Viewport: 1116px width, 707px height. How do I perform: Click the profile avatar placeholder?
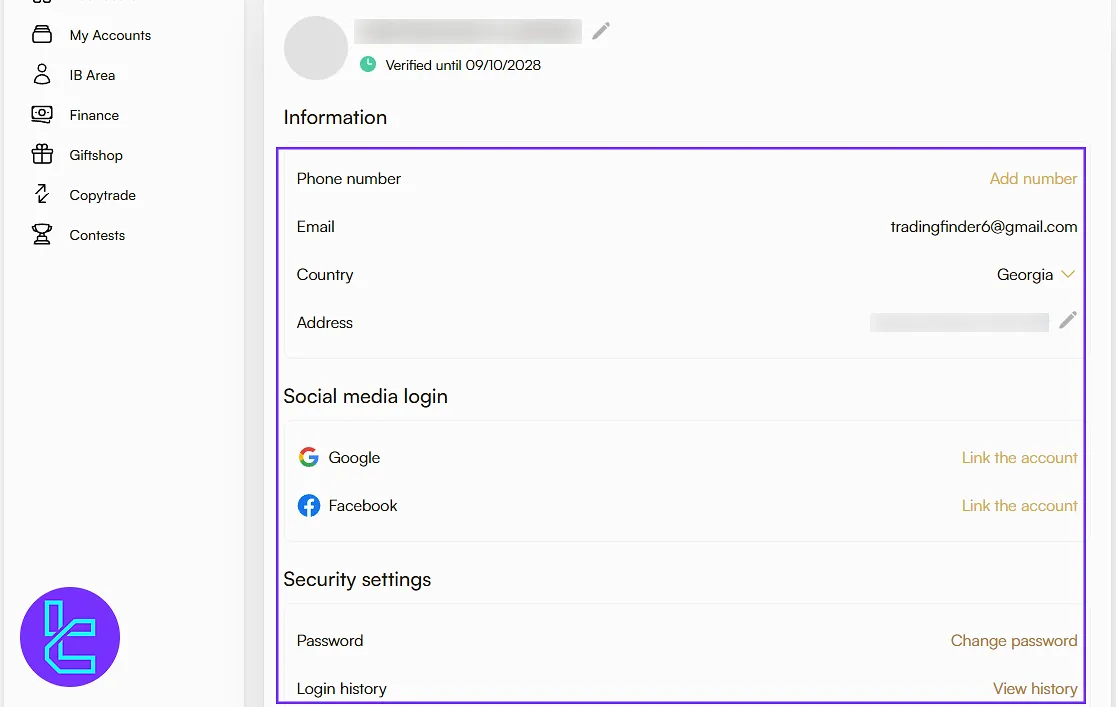point(316,48)
